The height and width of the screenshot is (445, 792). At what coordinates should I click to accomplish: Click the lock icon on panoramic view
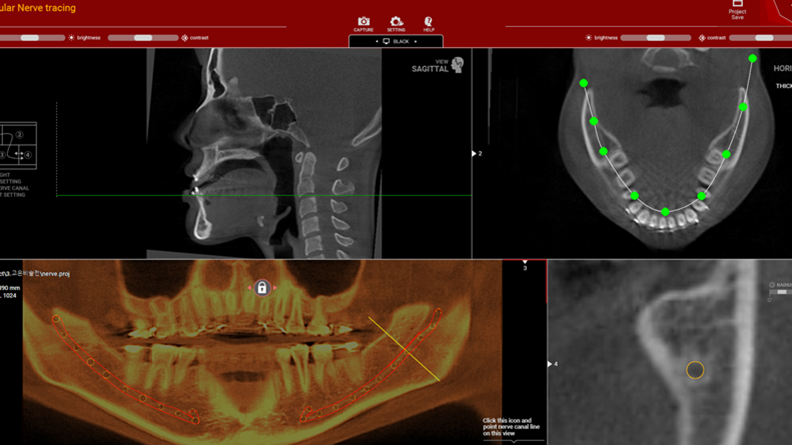(262, 288)
